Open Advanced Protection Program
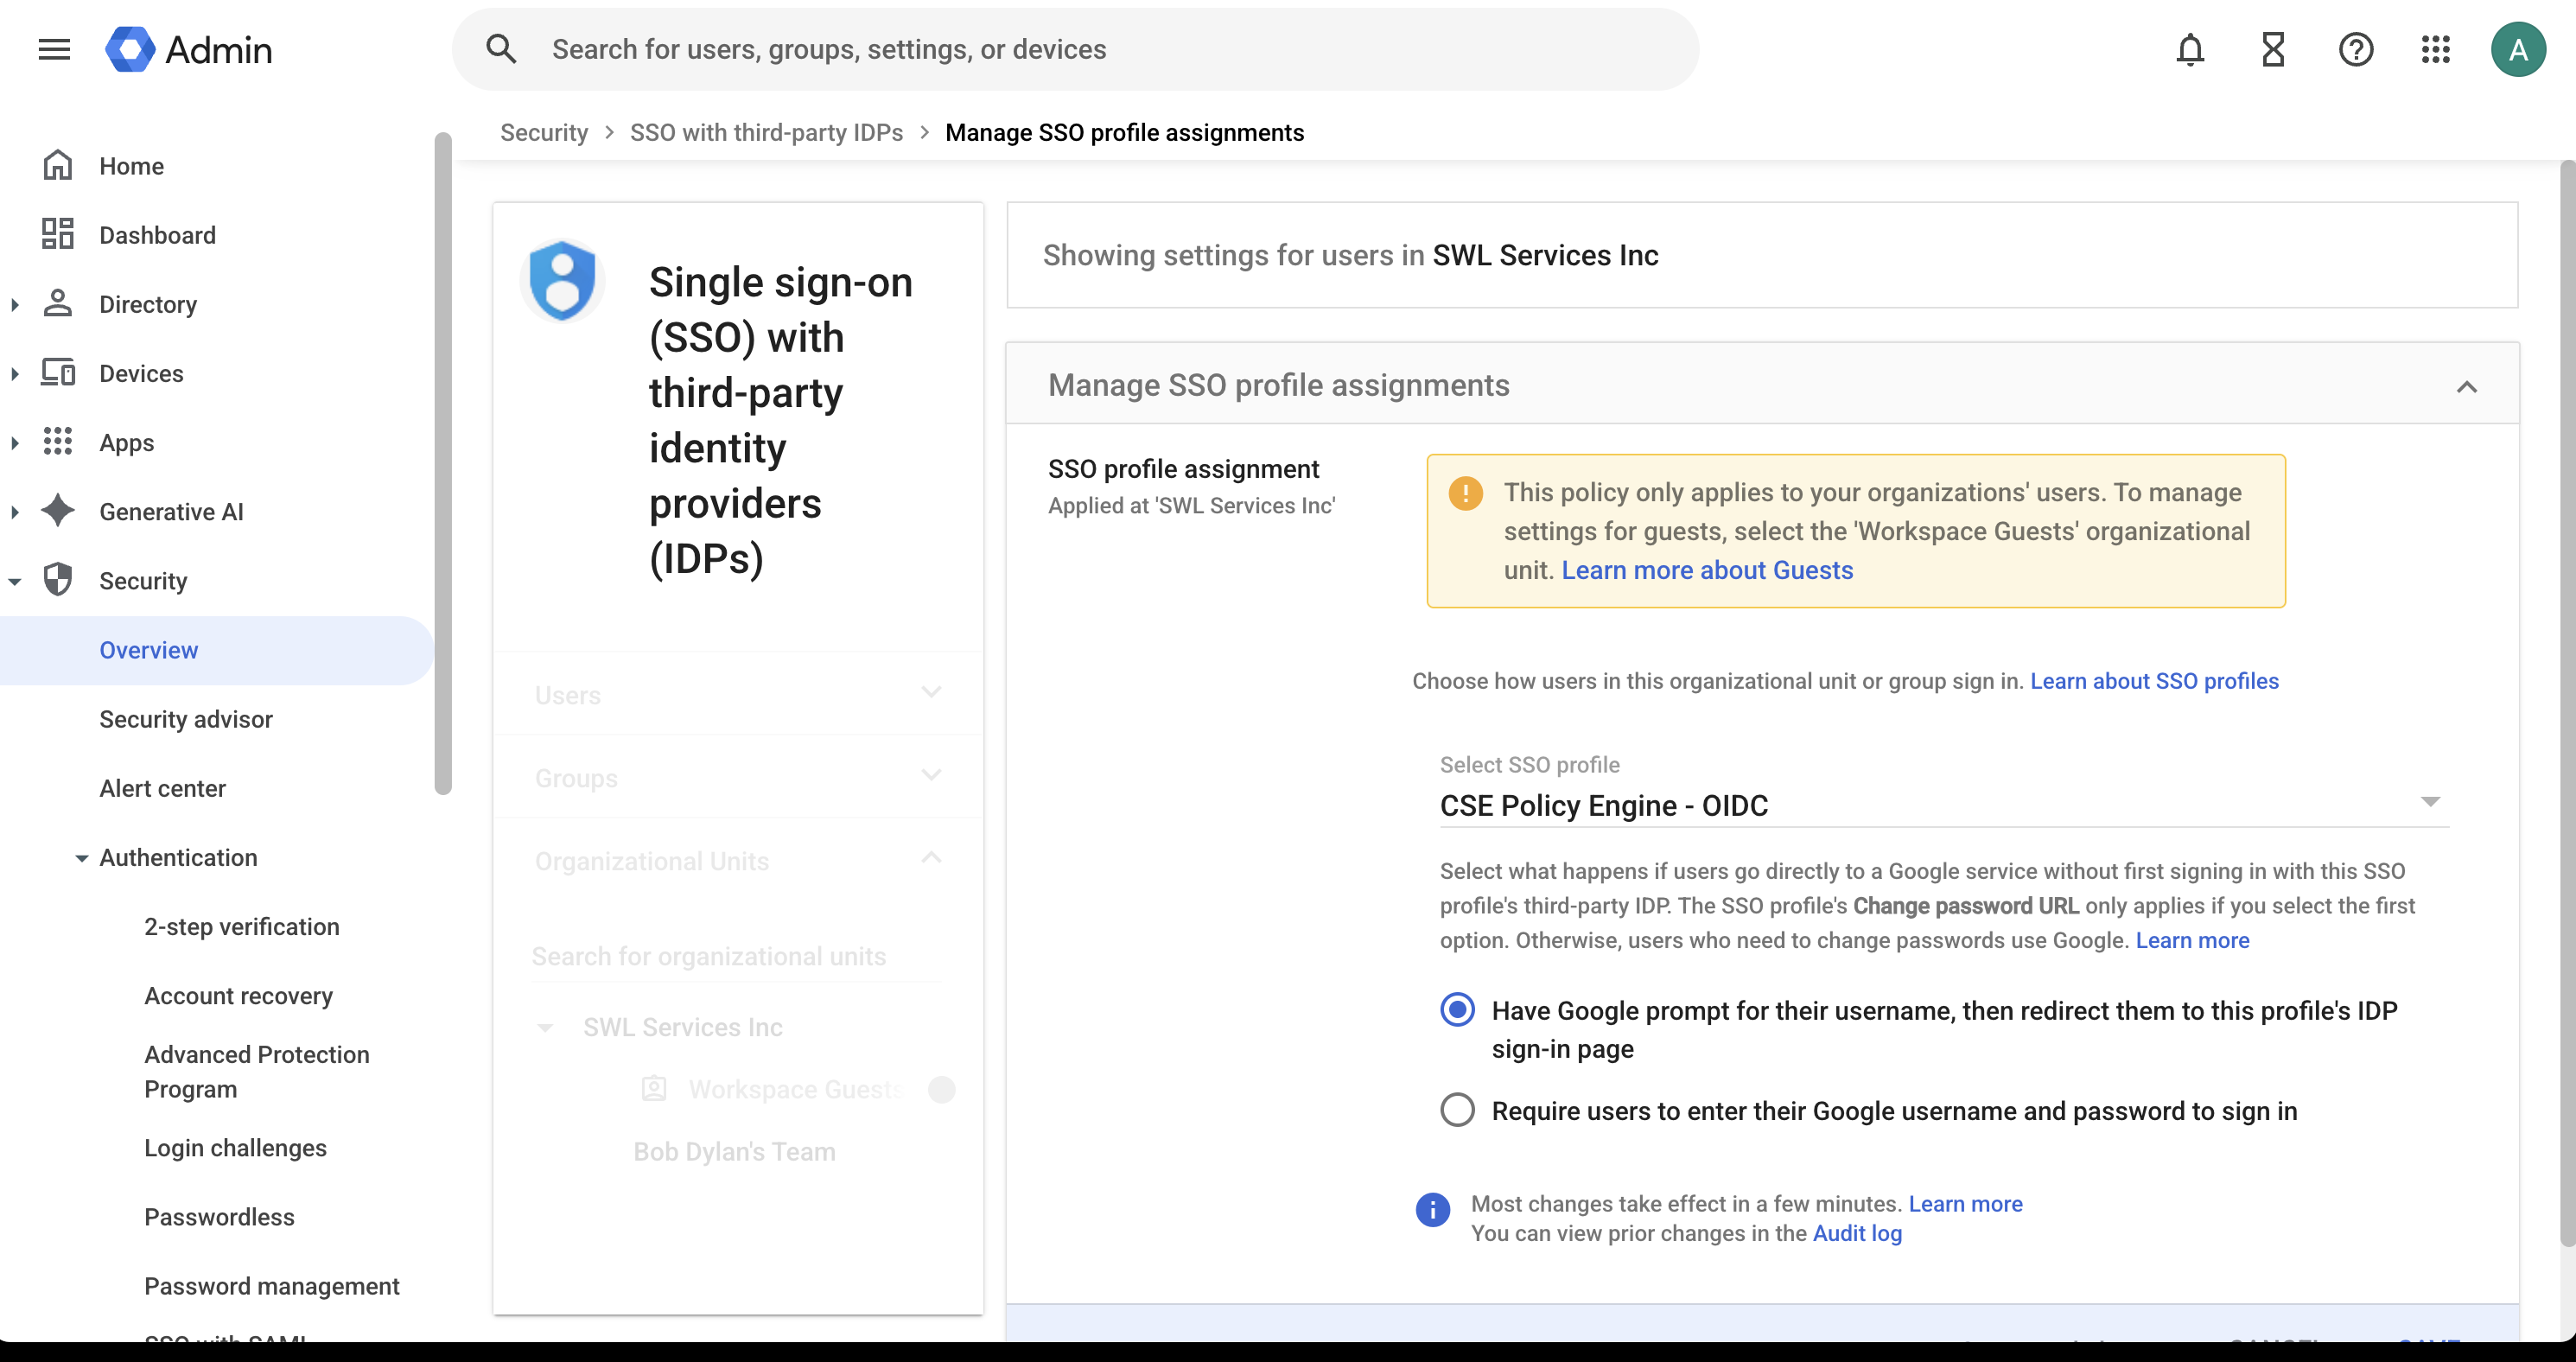Viewport: 2576px width, 1362px height. [x=257, y=1071]
